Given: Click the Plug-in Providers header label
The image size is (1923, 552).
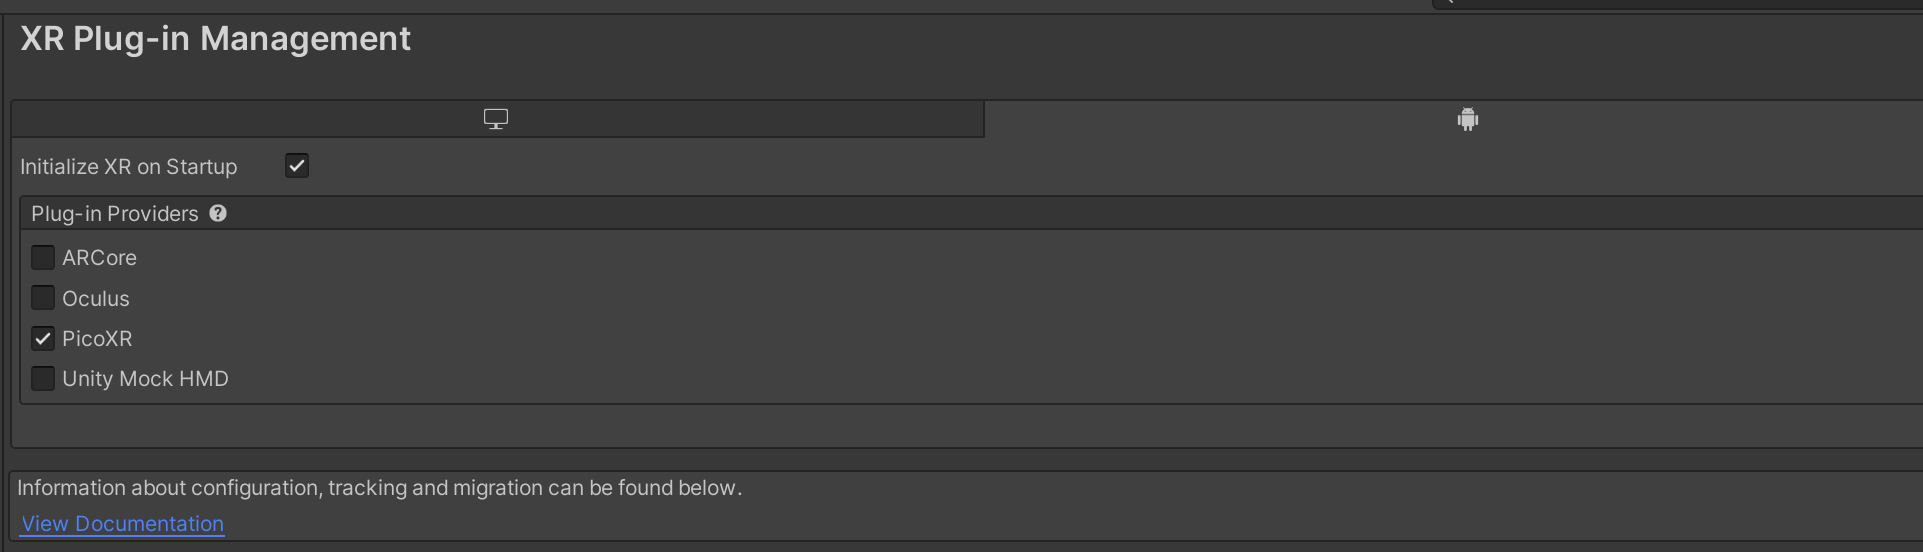Looking at the screenshot, I should pyautogui.click(x=115, y=214).
